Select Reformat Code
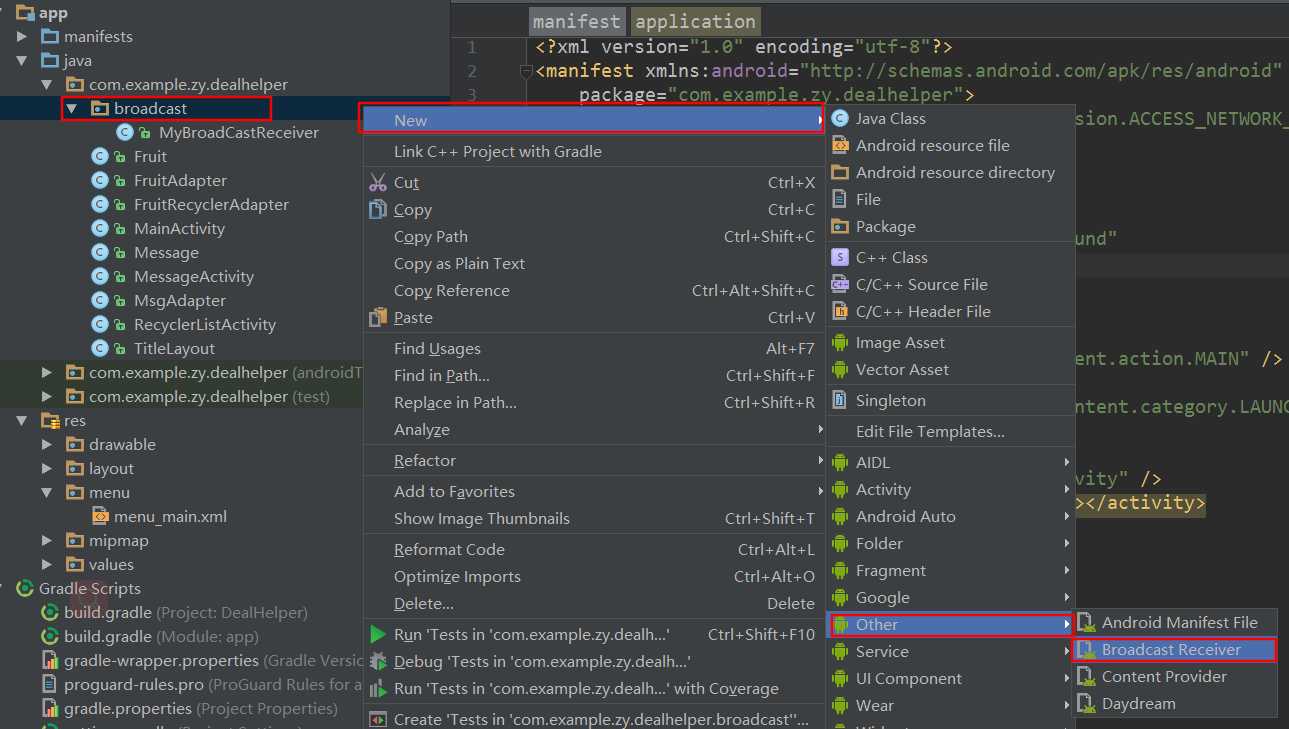The height and width of the screenshot is (729, 1289). tap(594, 549)
